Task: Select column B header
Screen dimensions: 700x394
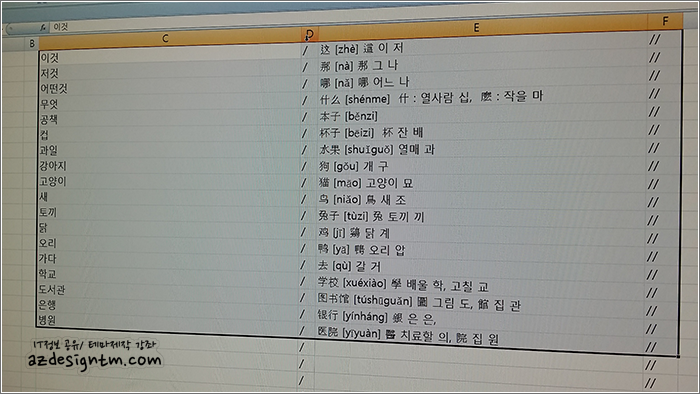Action: [32, 43]
